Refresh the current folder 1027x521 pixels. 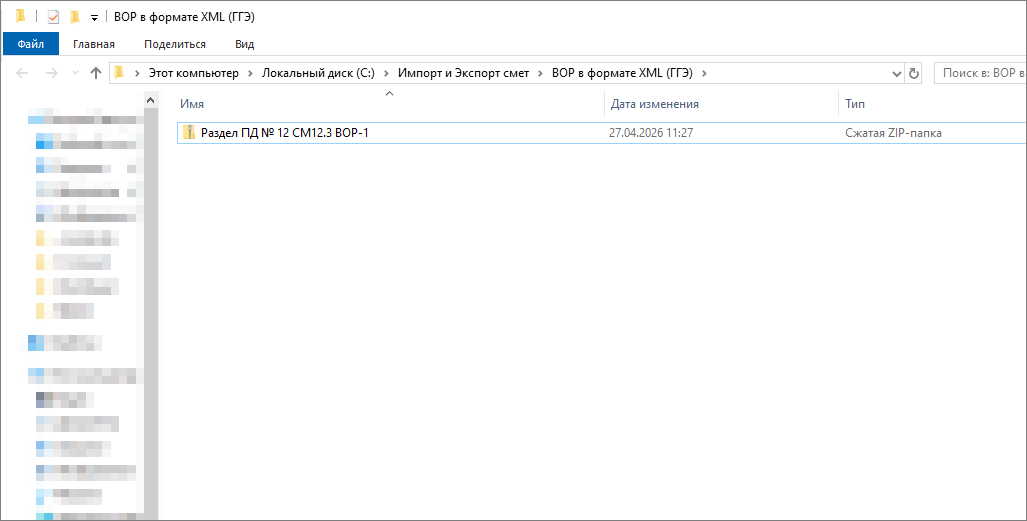tap(914, 73)
